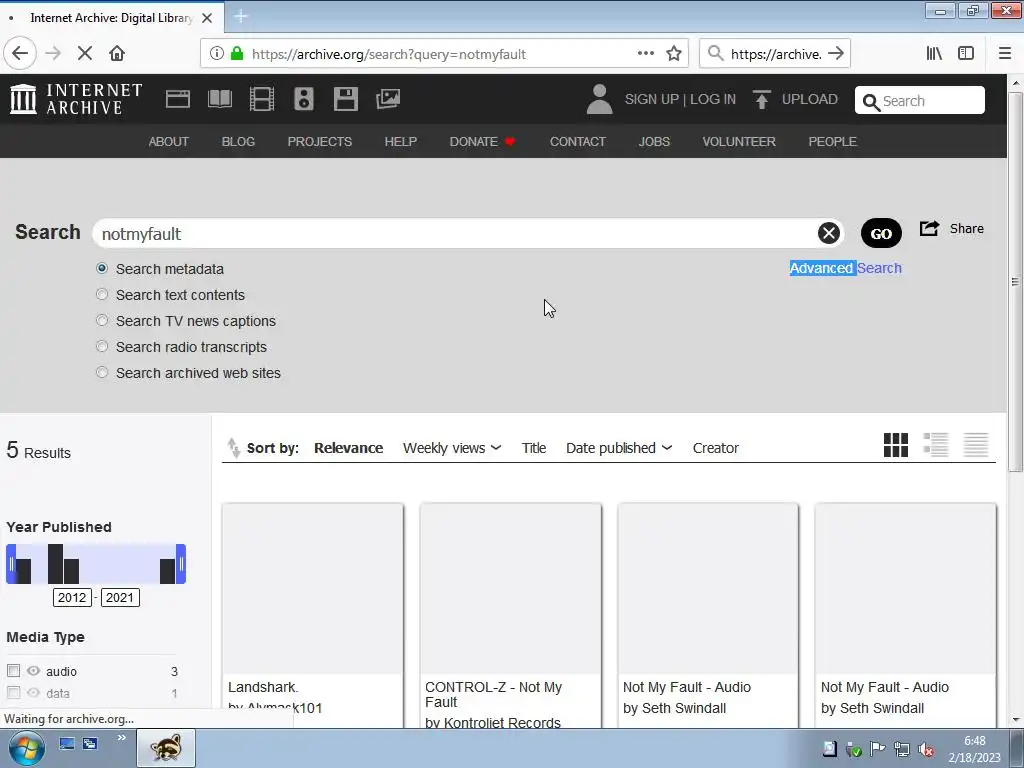Open the Advanced Search link
This screenshot has height=768, width=1024.
pyautogui.click(x=846, y=268)
